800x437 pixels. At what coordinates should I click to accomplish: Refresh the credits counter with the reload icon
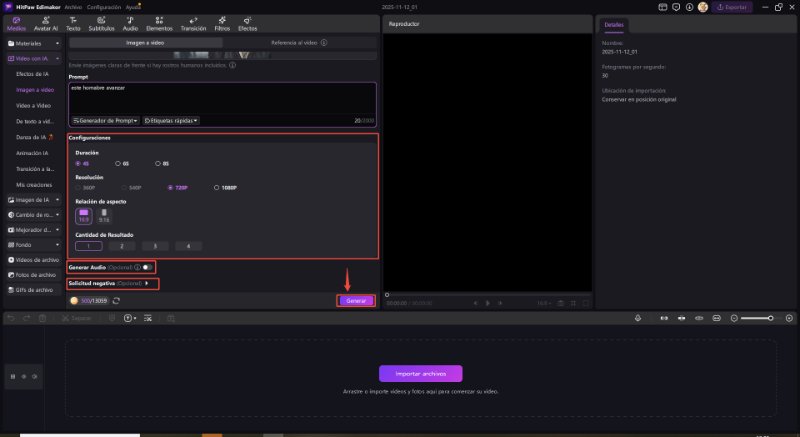(x=116, y=301)
